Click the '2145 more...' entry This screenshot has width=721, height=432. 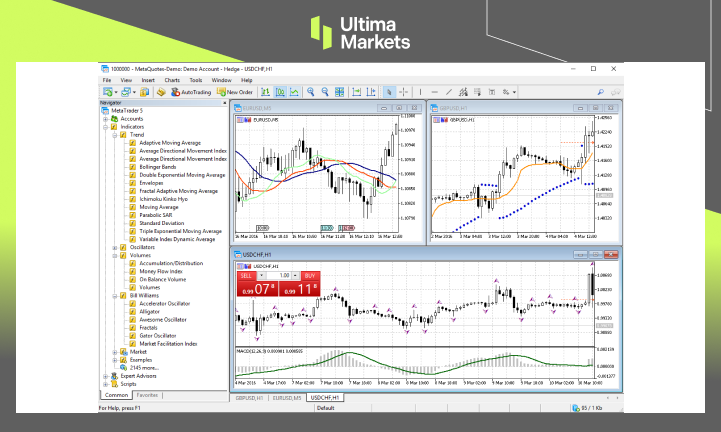click(x=144, y=368)
